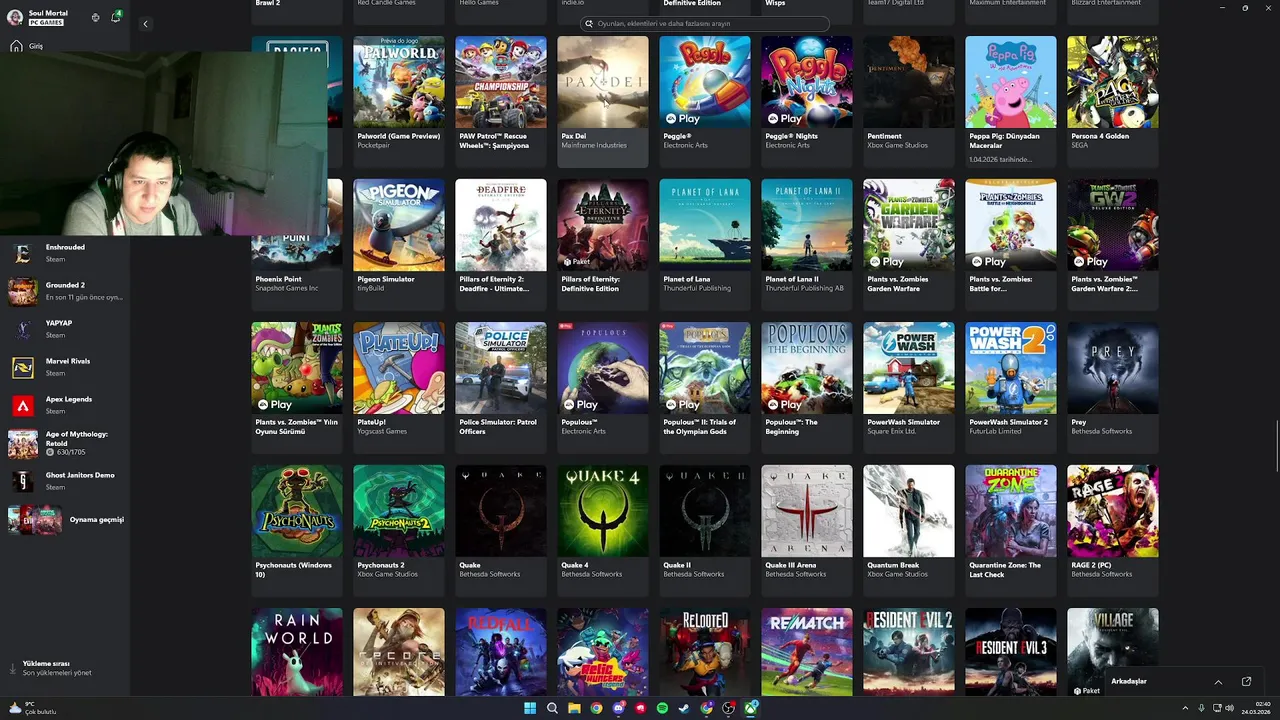The image size is (1280, 720).
Task: Open Age of Mythology: Retold sidebar entry
Action: click(65, 443)
